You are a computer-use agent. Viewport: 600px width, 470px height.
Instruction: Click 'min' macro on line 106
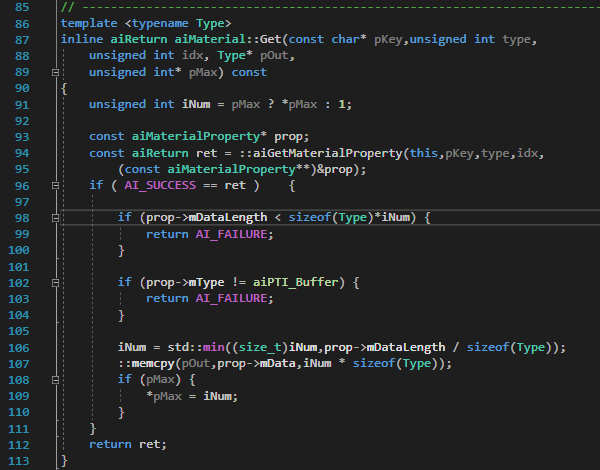click(214, 348)
